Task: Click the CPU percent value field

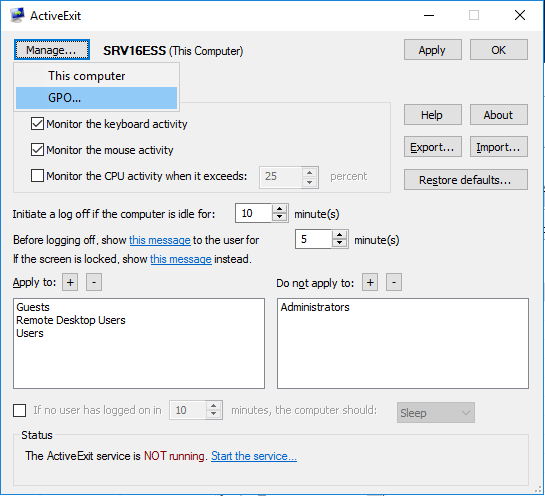Action: tap(280, 177)
